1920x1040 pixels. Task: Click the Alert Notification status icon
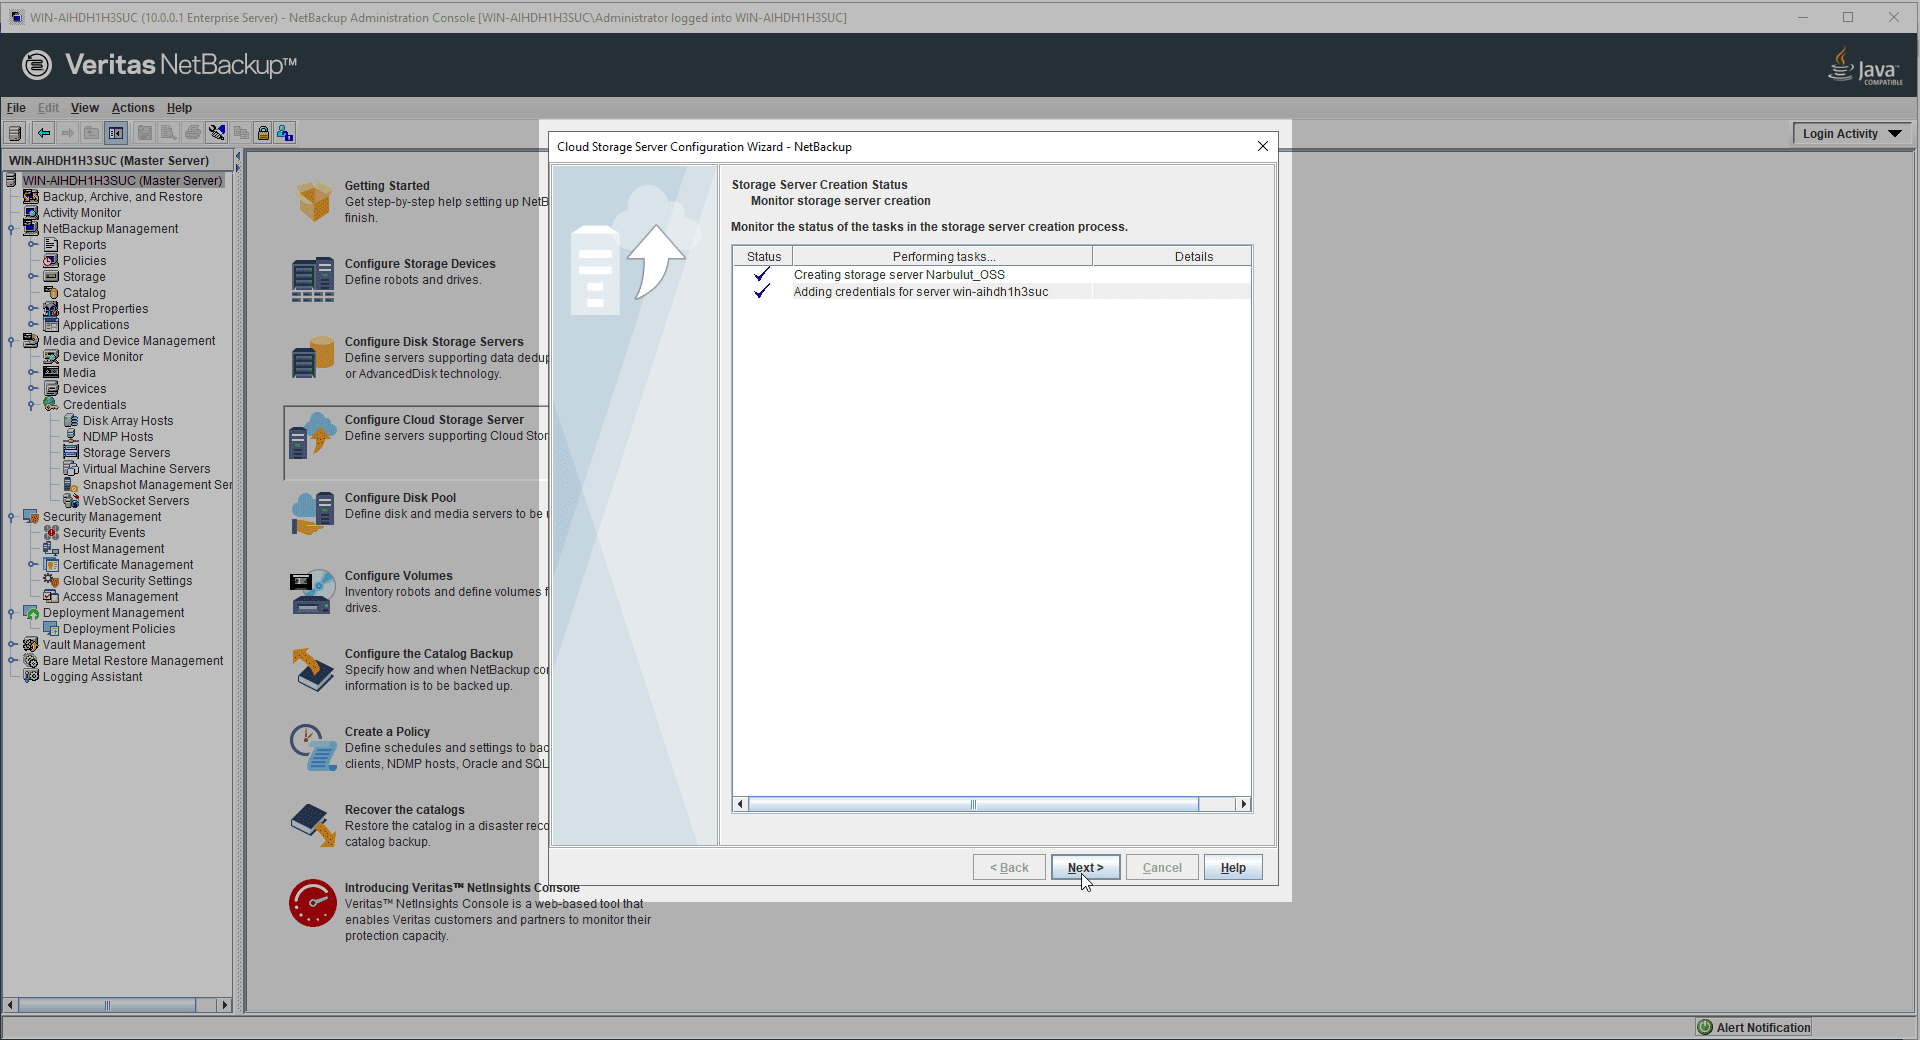1705,1027
